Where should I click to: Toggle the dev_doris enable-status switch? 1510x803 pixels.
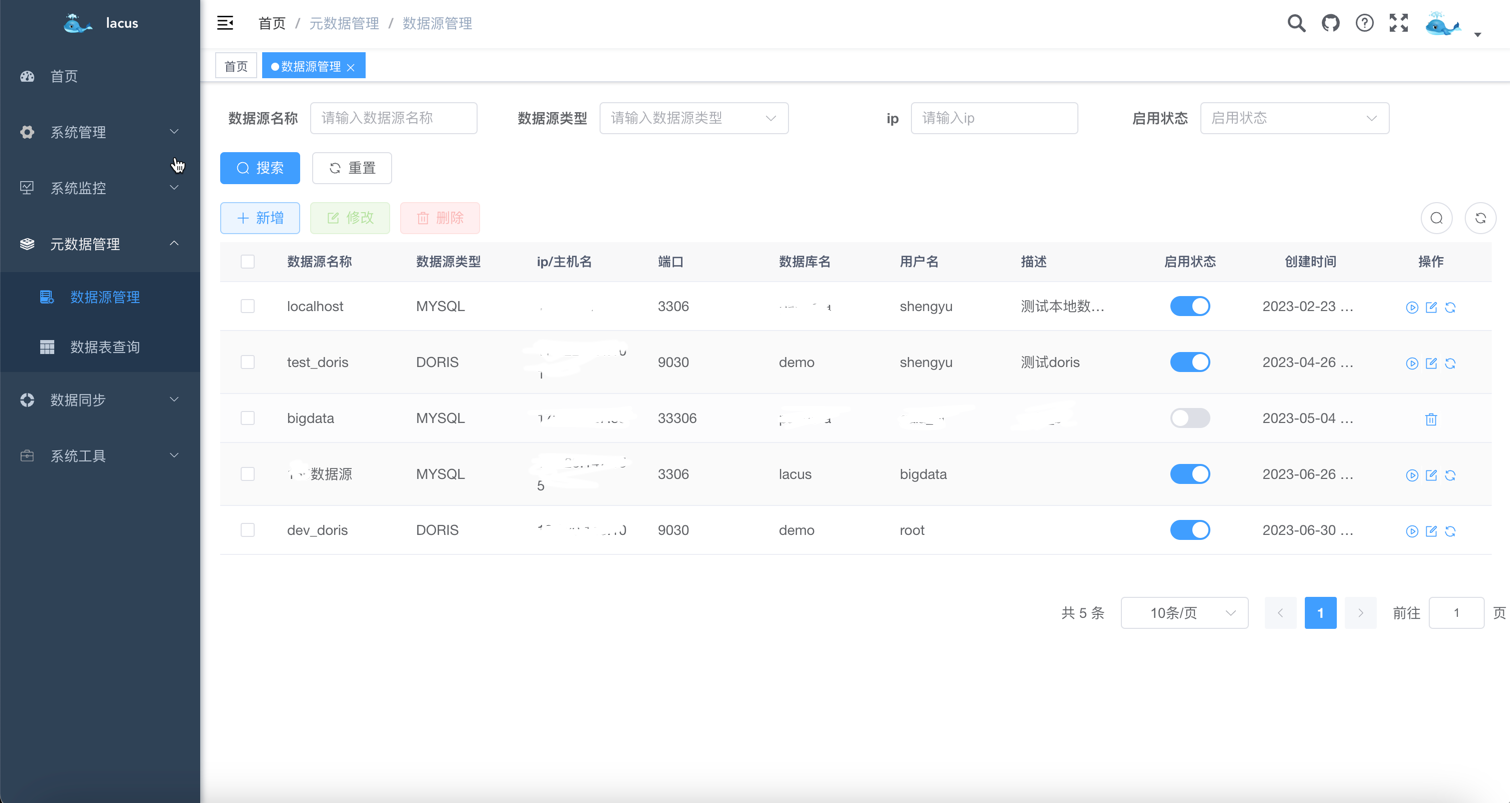coord(1190,530)
